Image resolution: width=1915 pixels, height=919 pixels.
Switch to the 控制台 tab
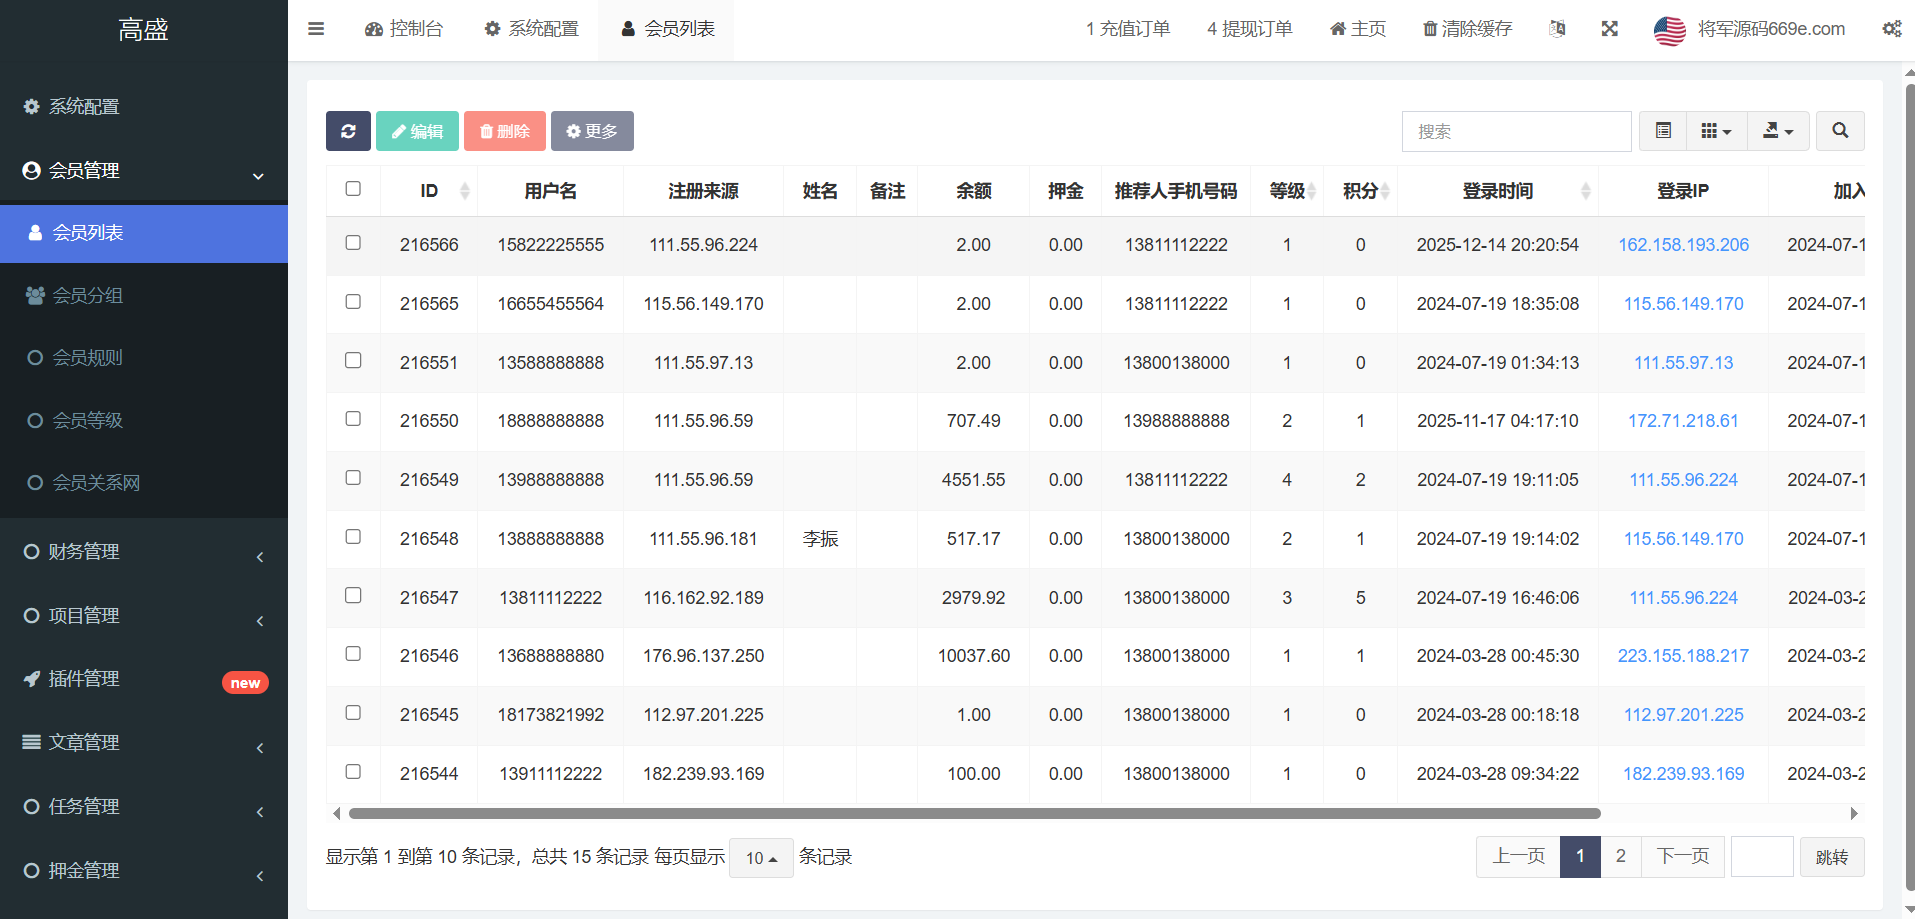404,29
